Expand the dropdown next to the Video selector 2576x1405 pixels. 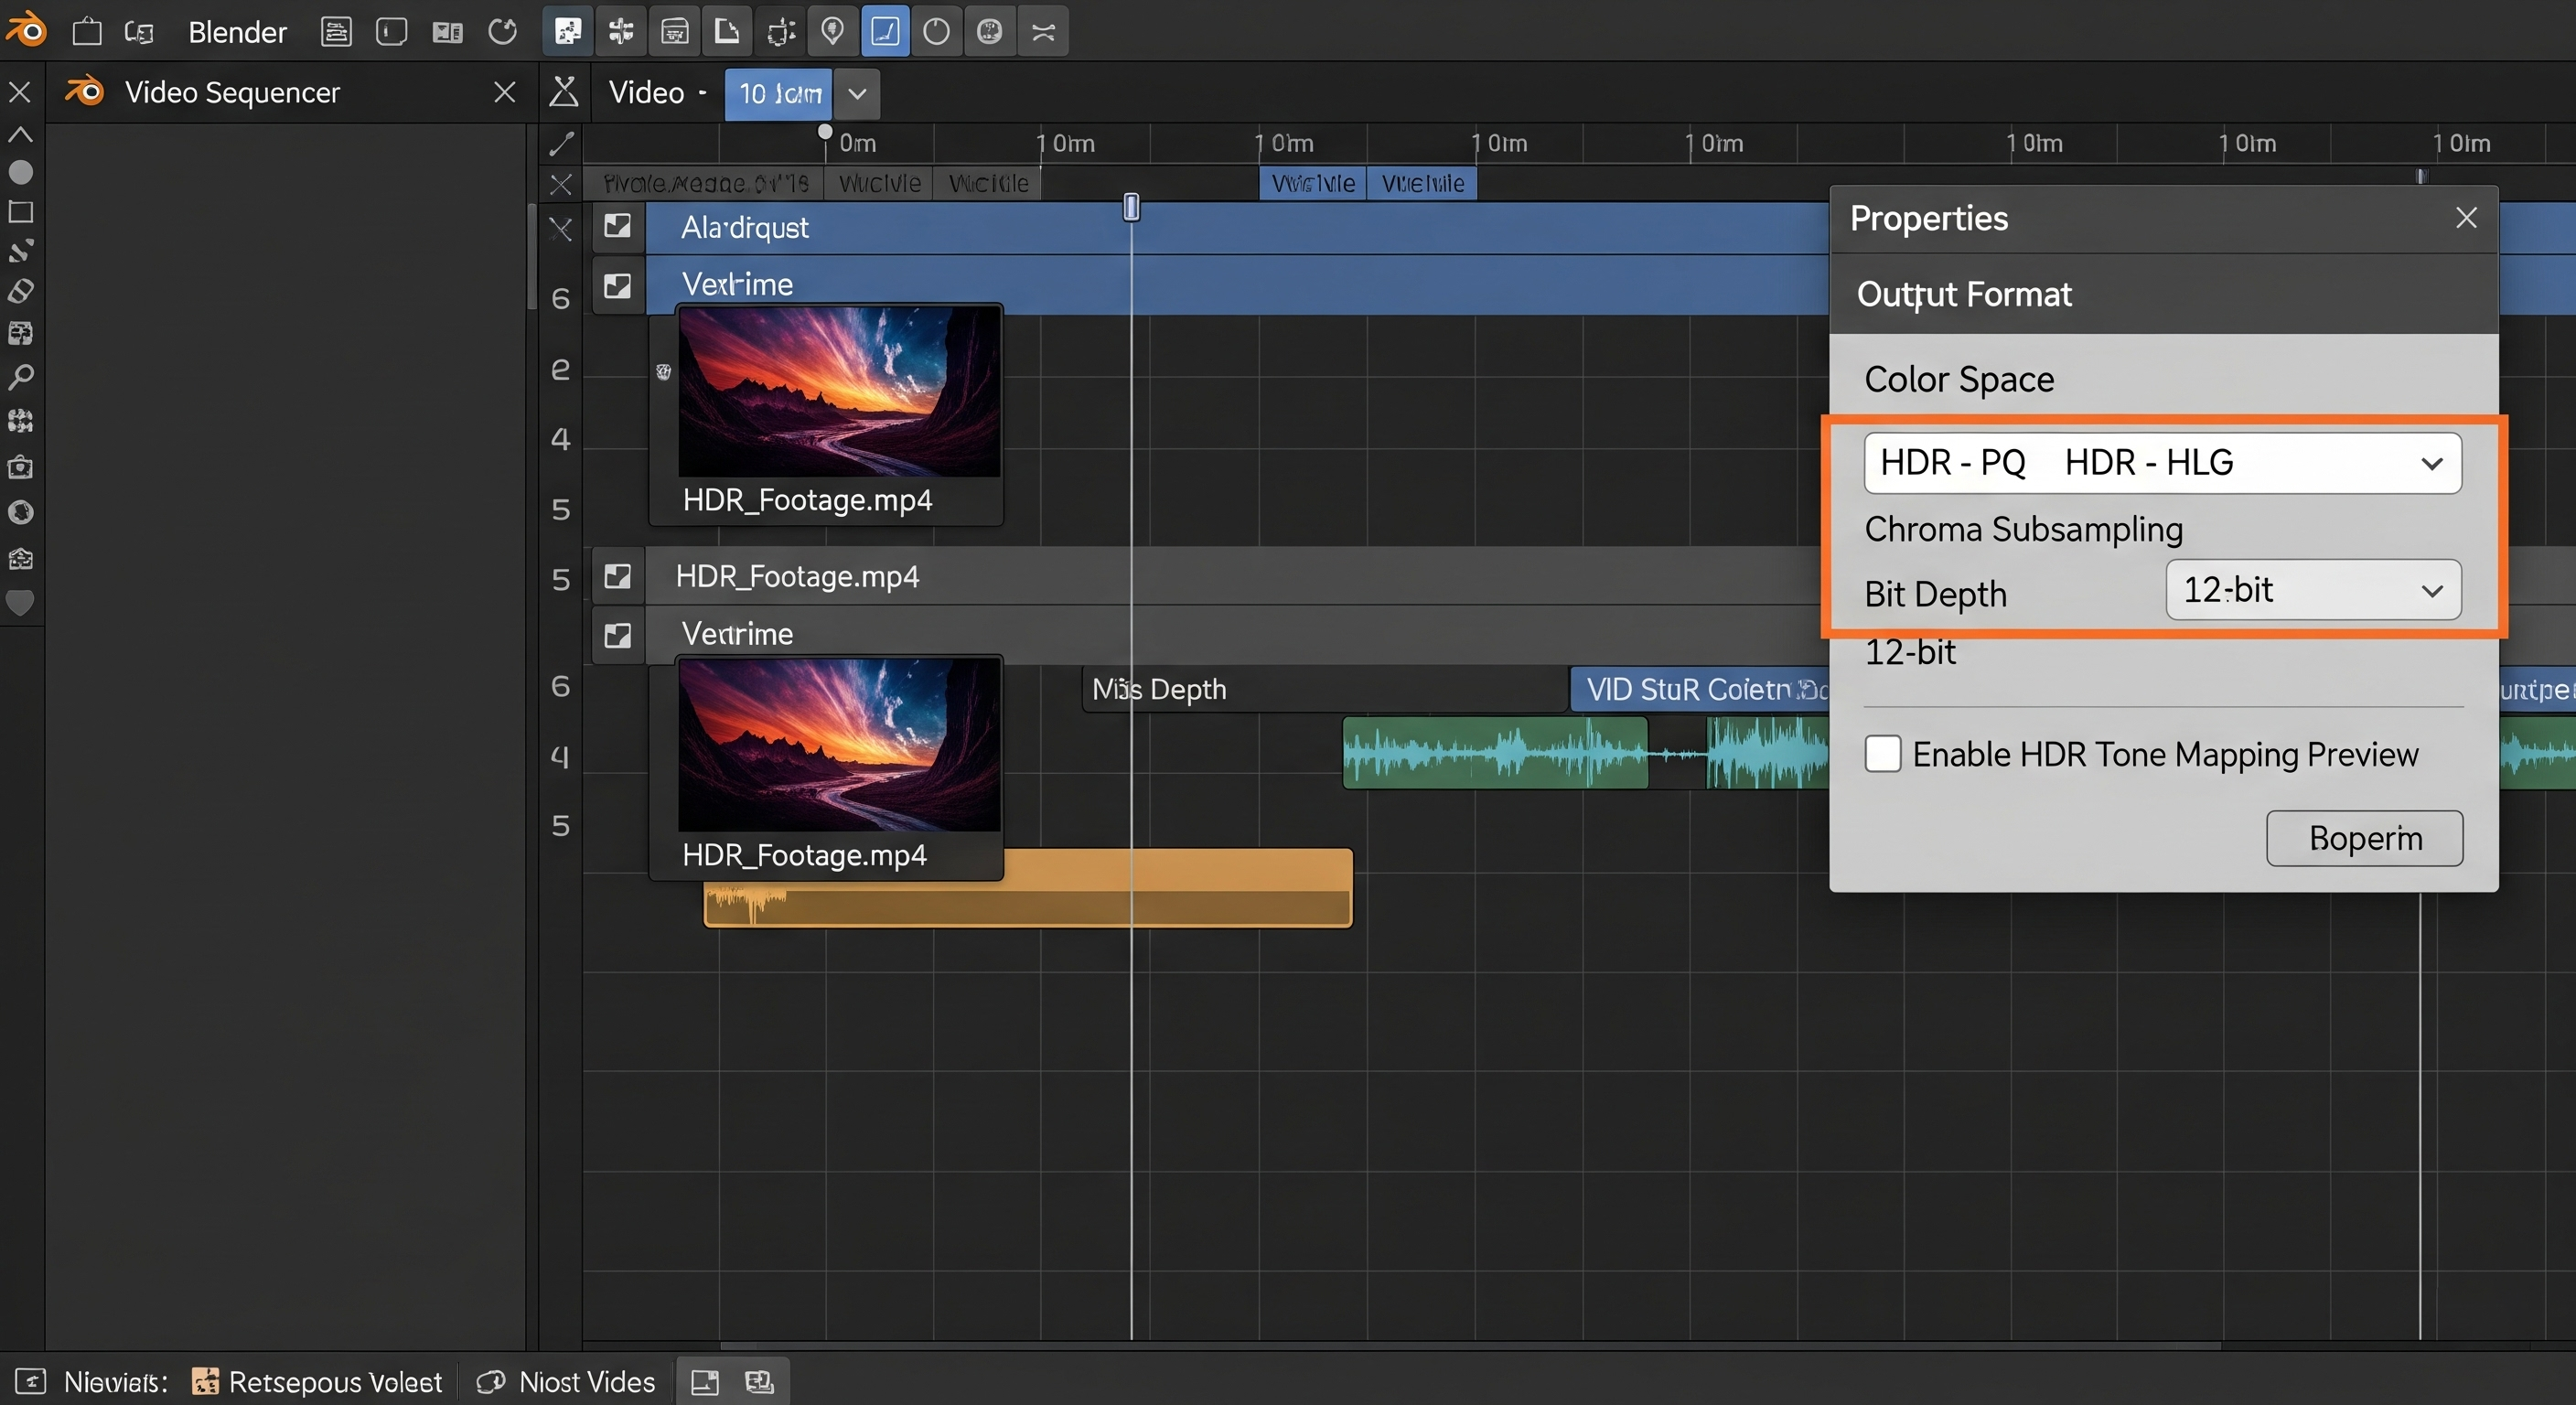[x=856, y=94]
